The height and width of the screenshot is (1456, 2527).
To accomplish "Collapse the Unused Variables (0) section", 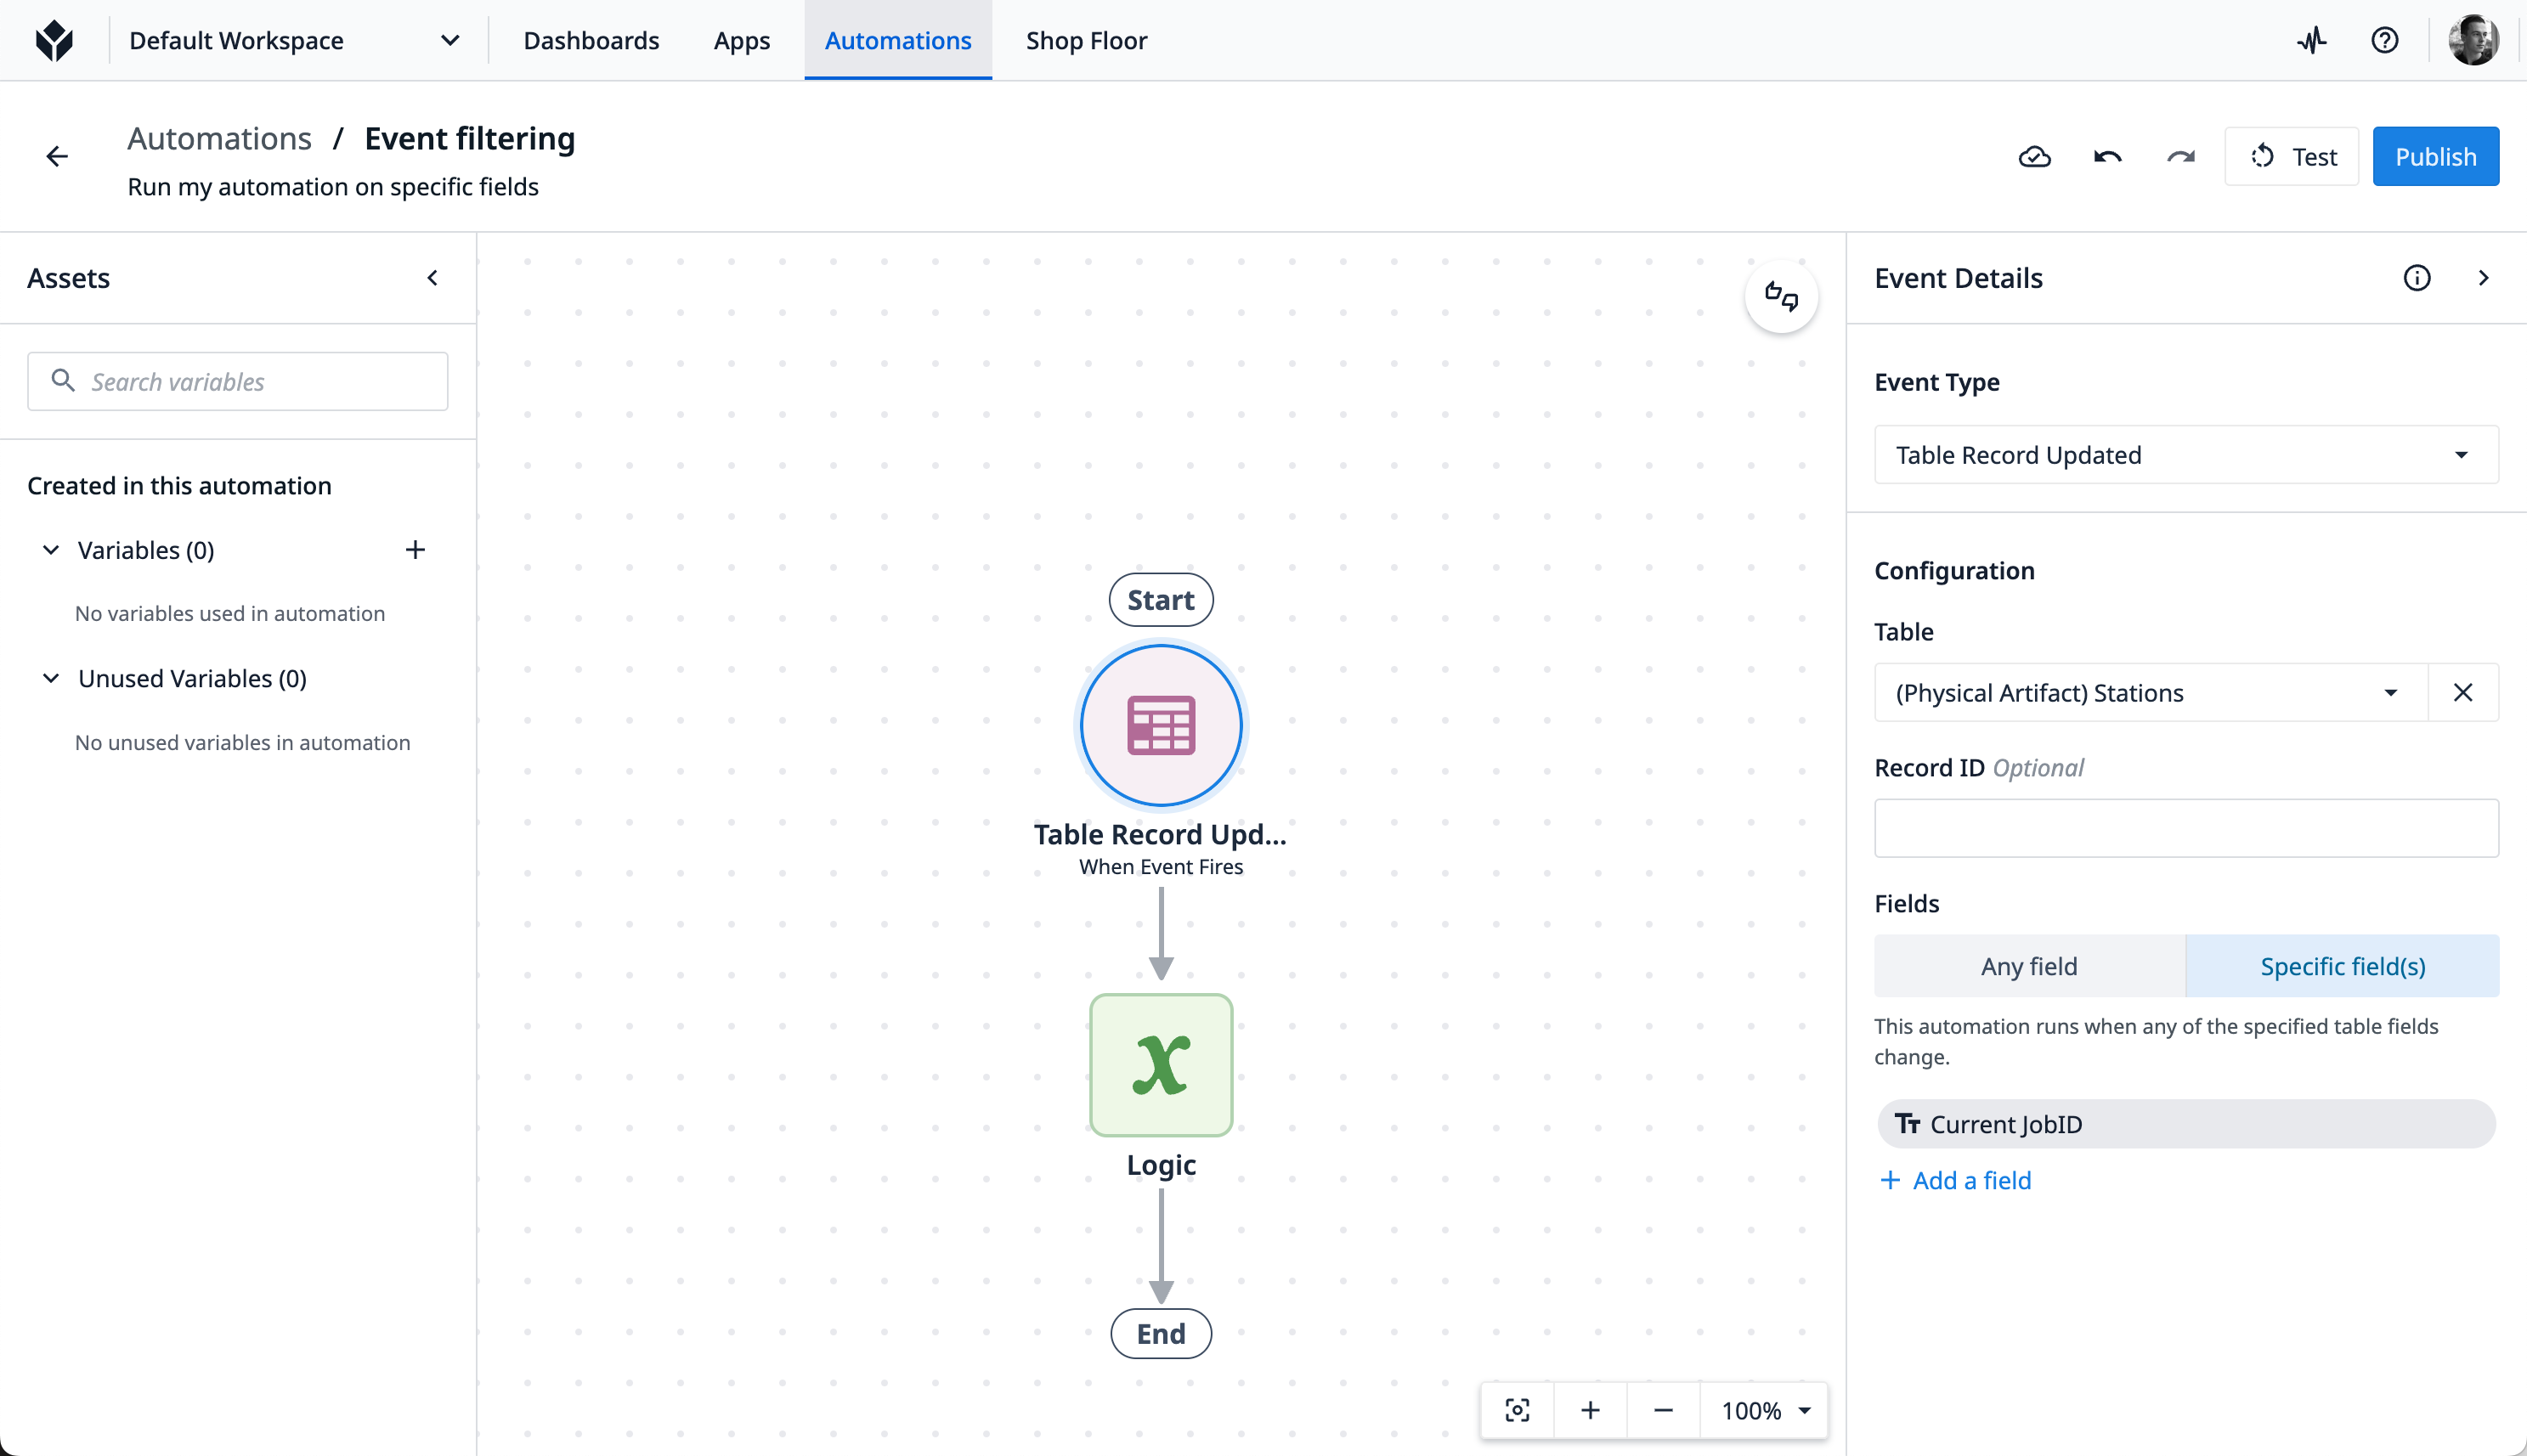I will [x=51, y=678].
